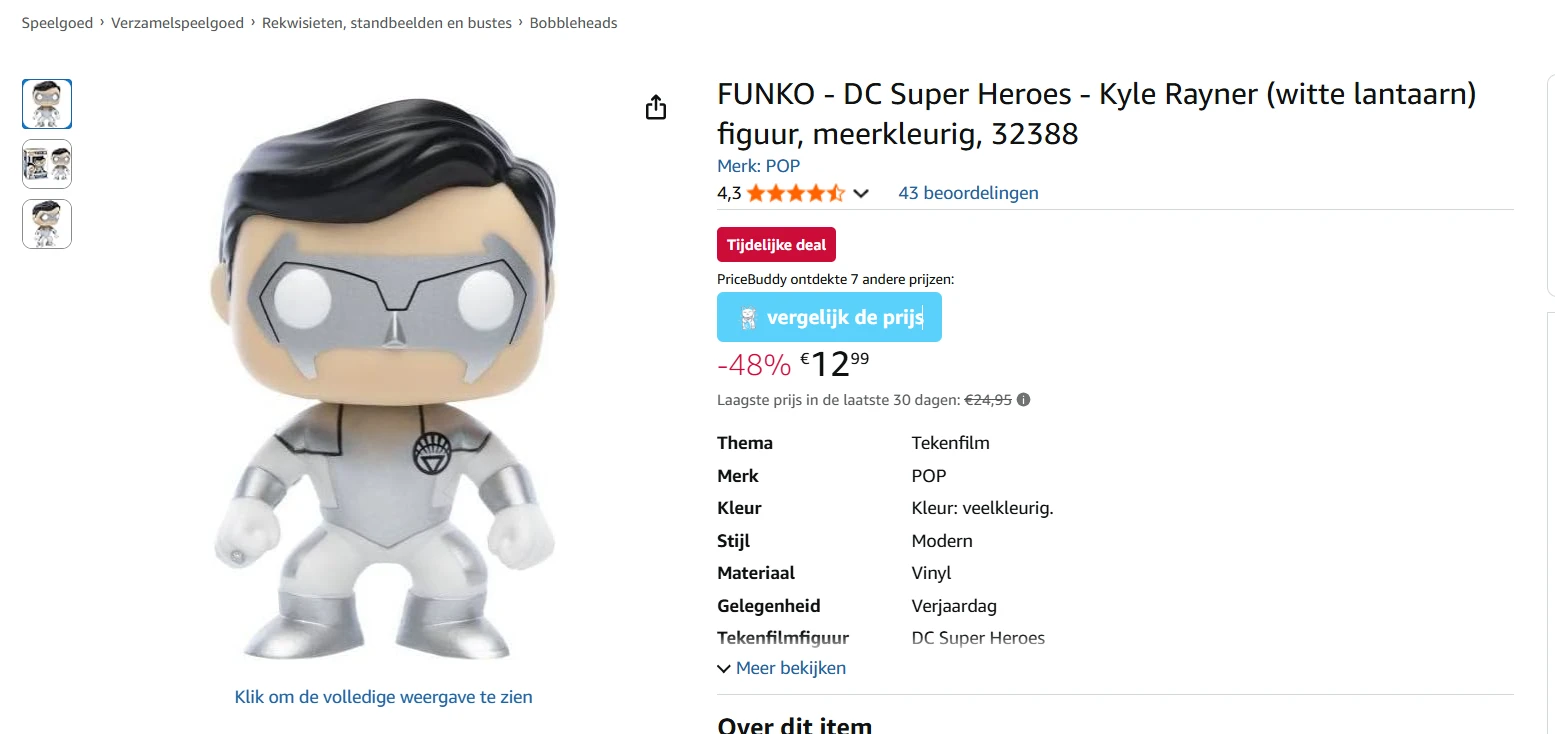Click the large Kyle Rayner figure image
This screenshot has width=1555, height=734.
point(384,380)
